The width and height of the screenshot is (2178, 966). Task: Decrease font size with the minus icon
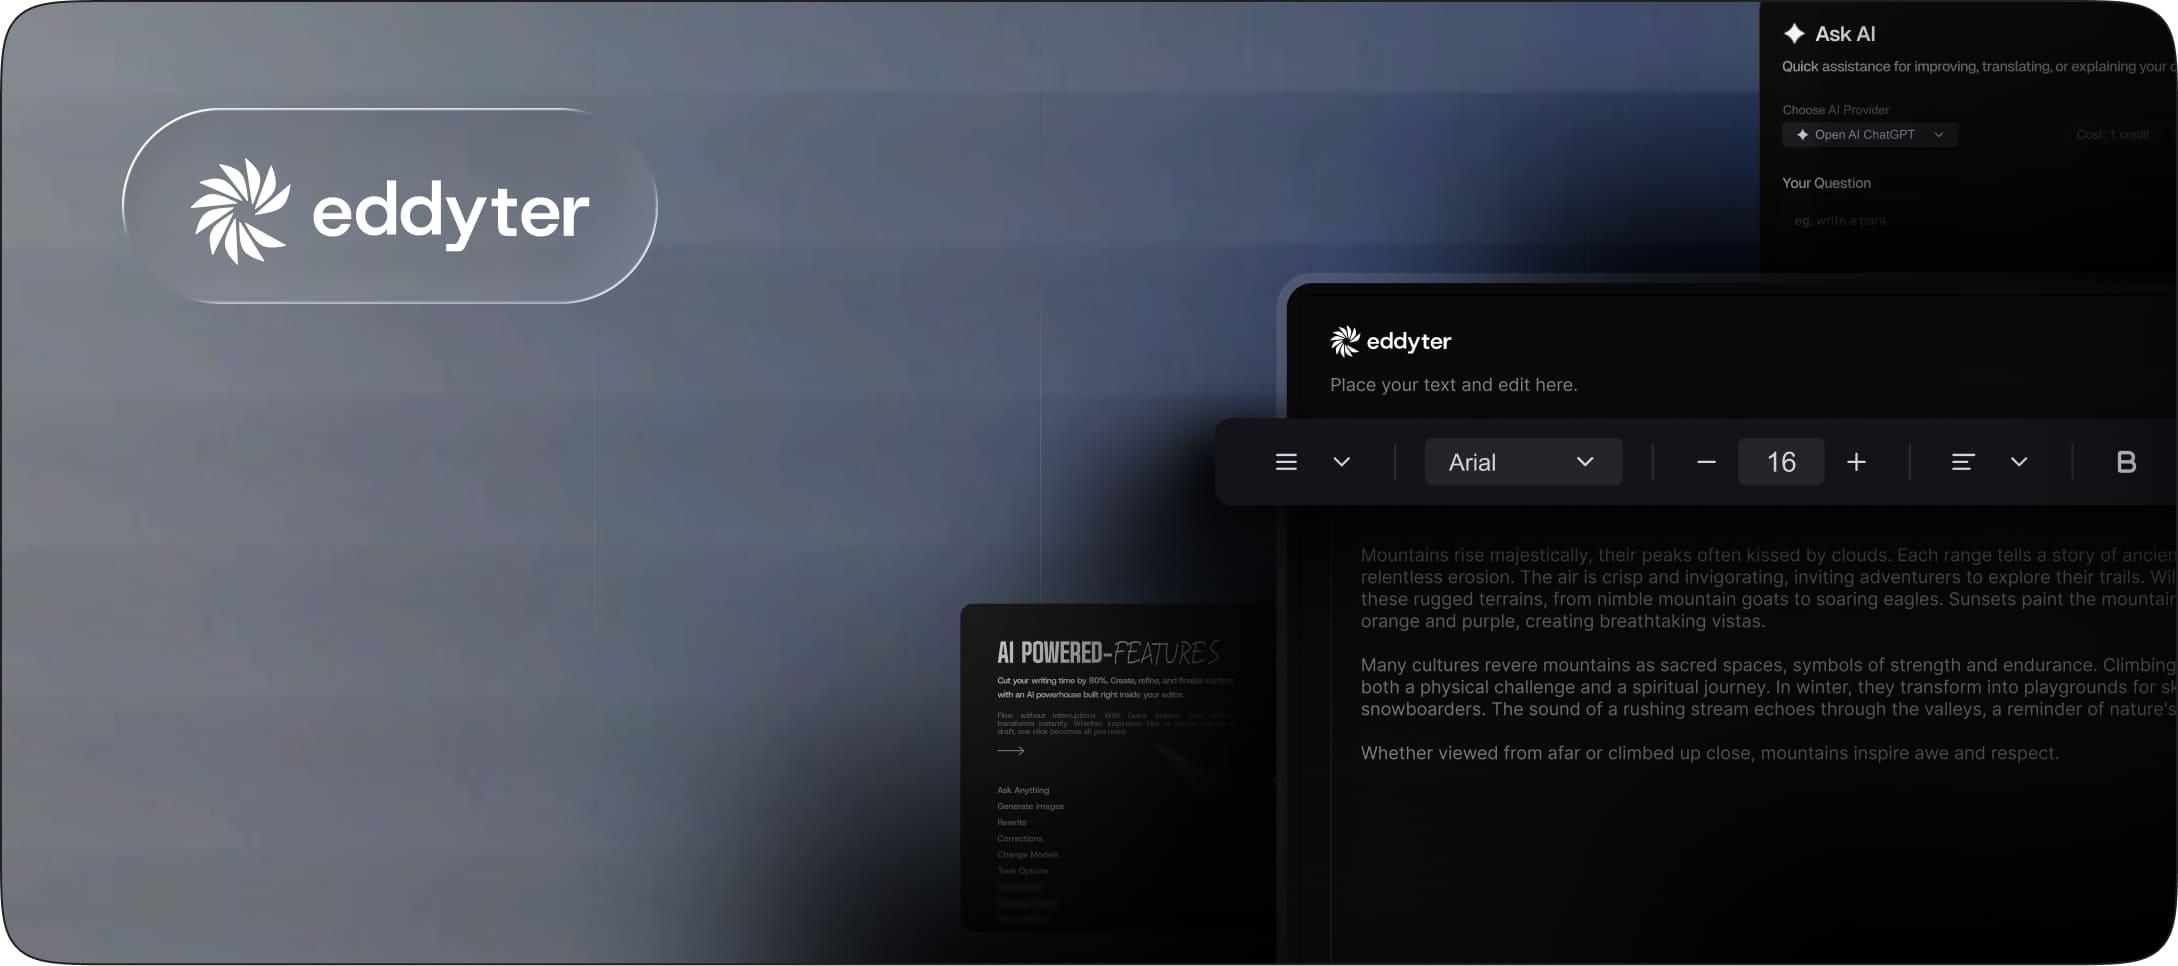pos(1706,462)
